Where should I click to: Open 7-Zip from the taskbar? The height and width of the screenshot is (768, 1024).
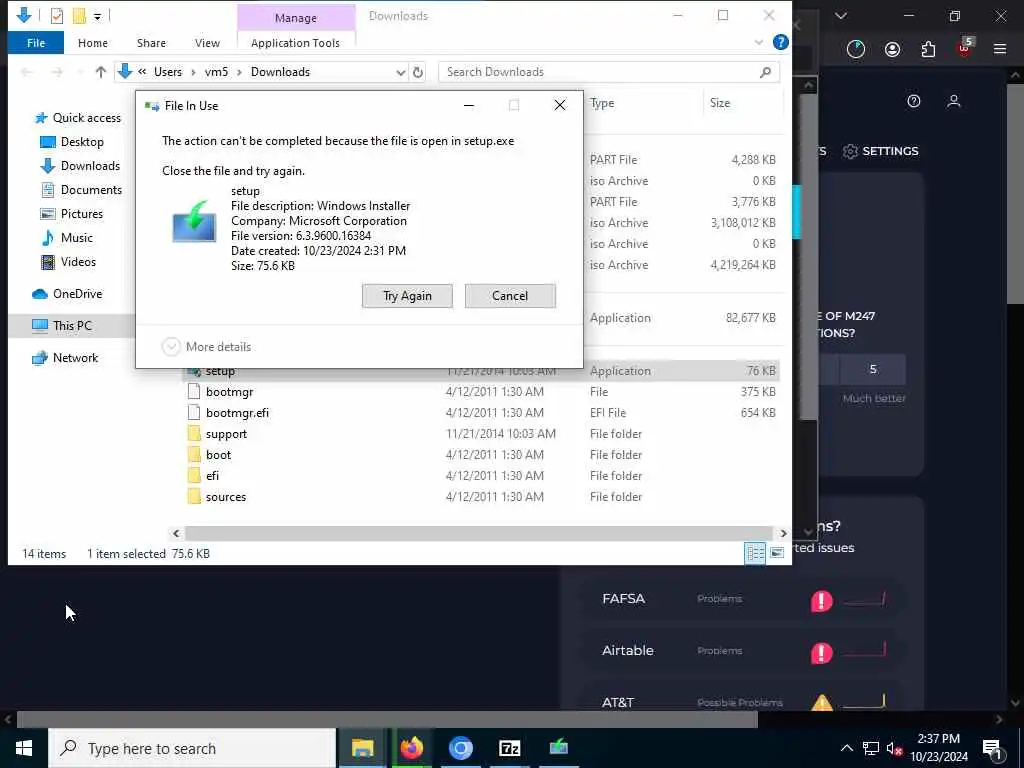coord(509,748)
